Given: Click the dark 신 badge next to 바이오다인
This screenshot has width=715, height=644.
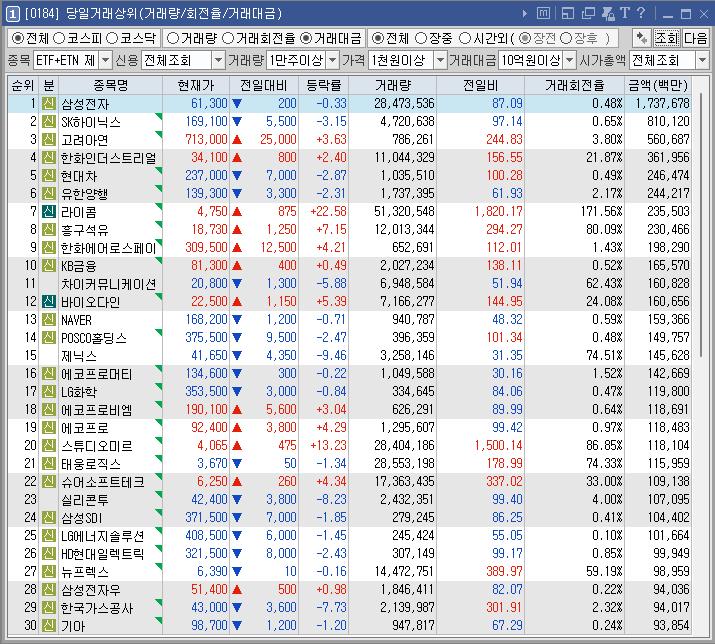Looking at the screenshot, I should coord(49,301).
